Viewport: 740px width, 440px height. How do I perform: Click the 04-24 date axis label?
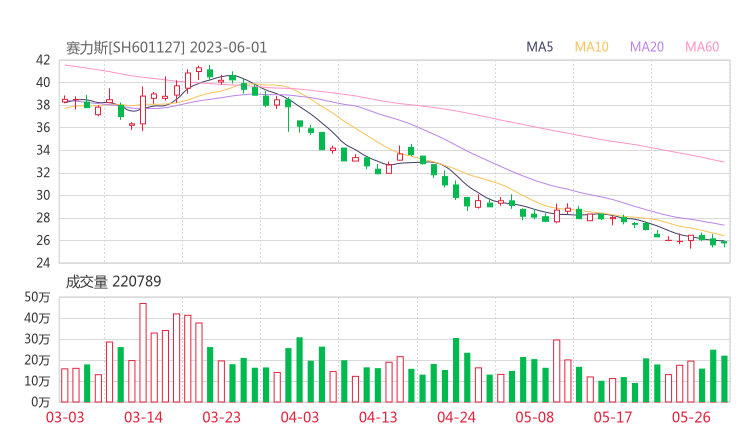(x=456, y=417)
